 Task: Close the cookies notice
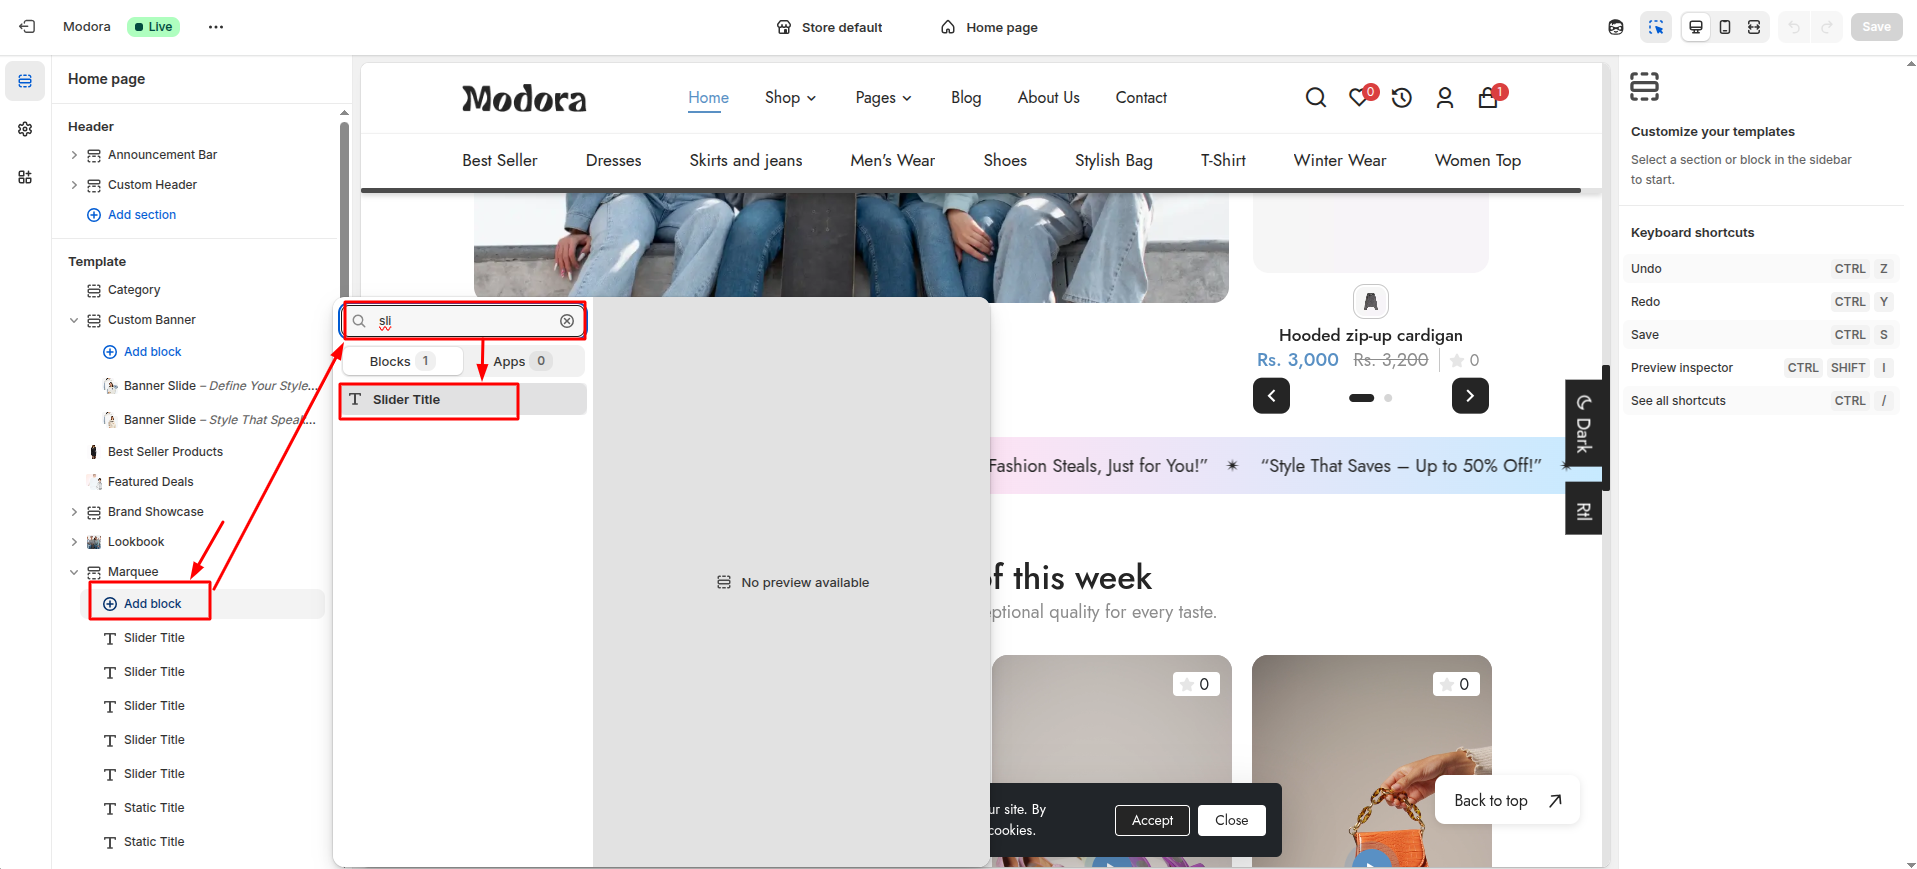pos(1232,820)
